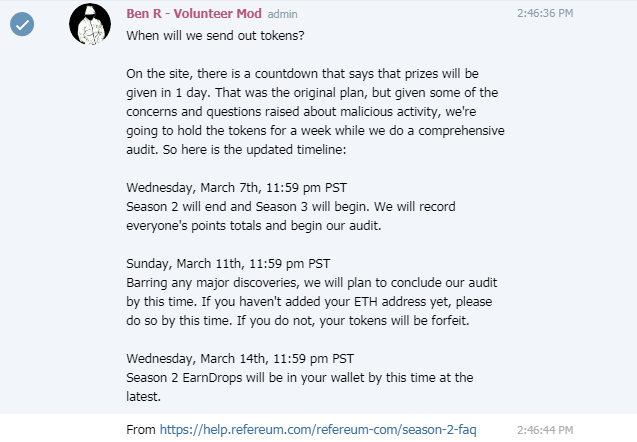This screenshot has height=442, width=637.
Task: Open Ben R's profile avatar
Action: click(x=89, y=24)
